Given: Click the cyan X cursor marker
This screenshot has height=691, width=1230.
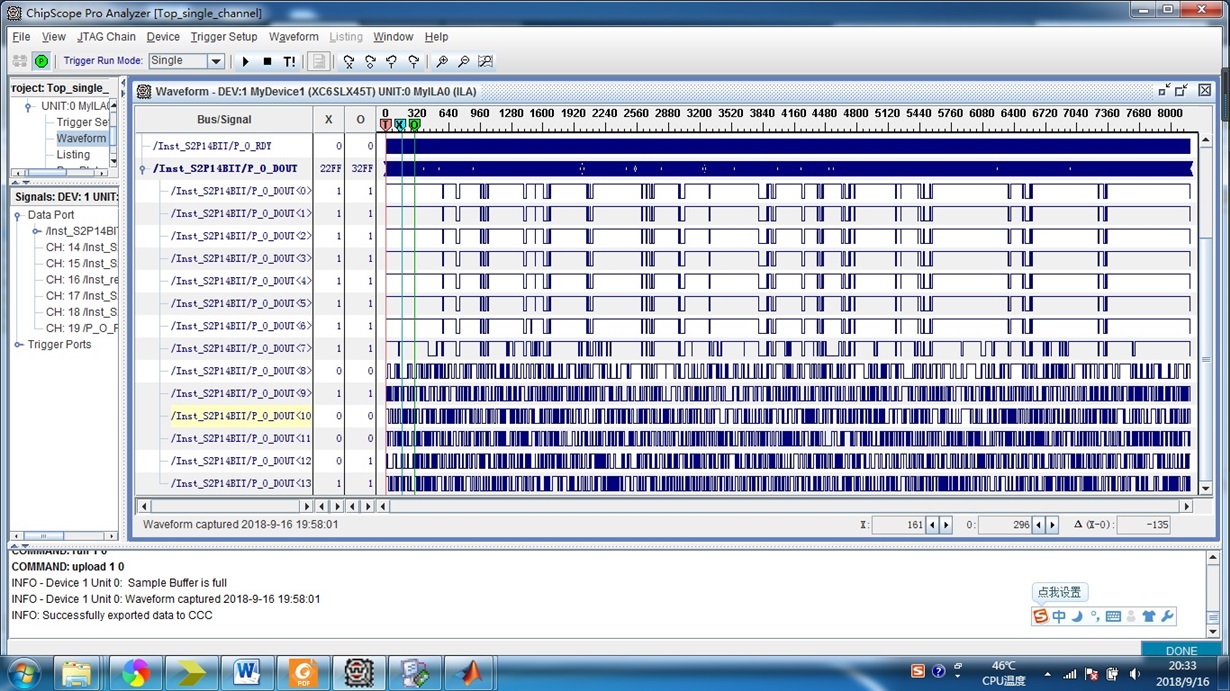Looking at the screenshot, I should 400,125.
